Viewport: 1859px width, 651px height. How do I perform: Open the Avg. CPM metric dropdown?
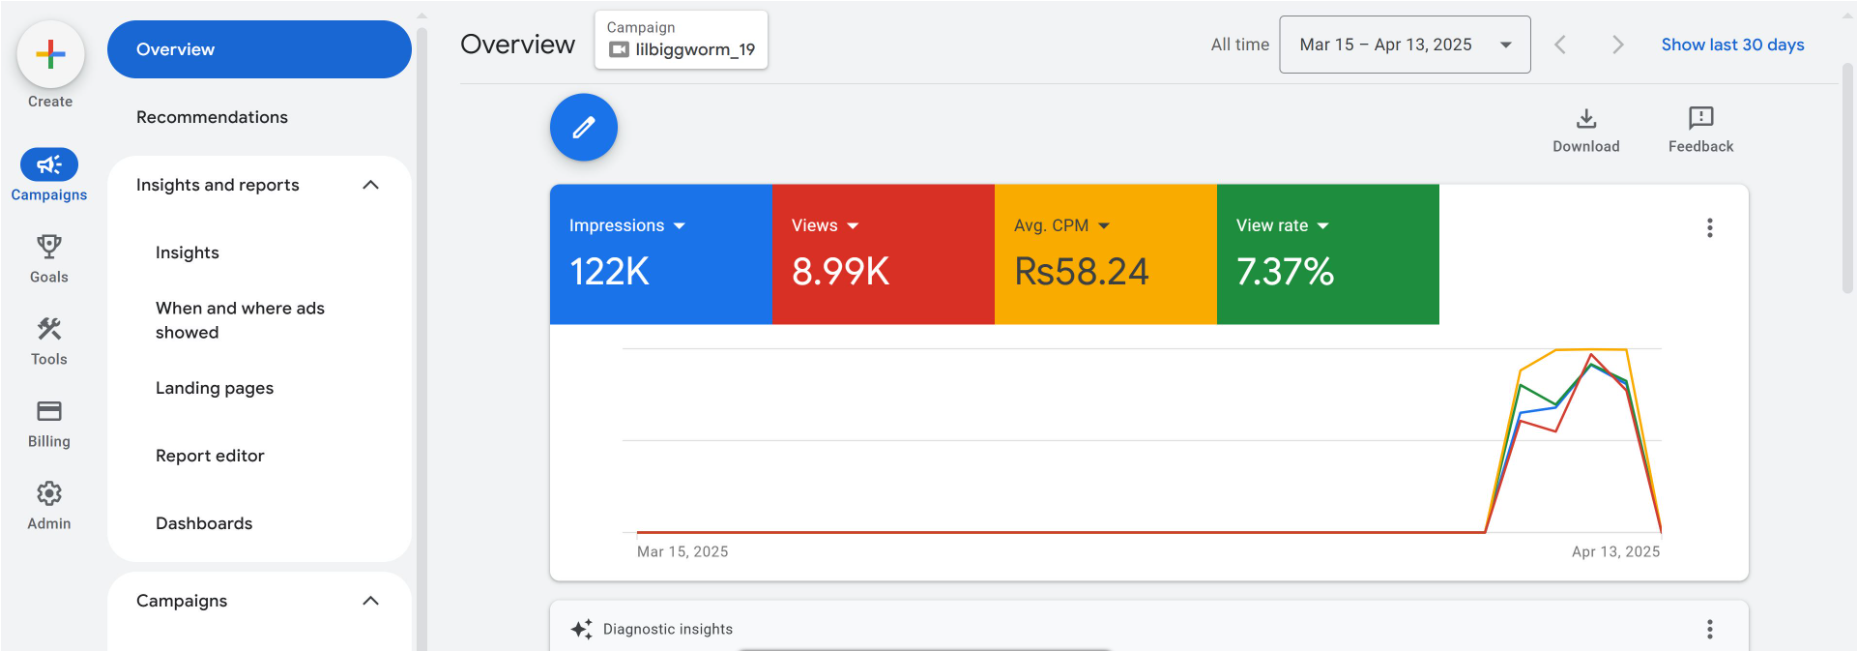pyautogui.click(x=1104, y=226)
